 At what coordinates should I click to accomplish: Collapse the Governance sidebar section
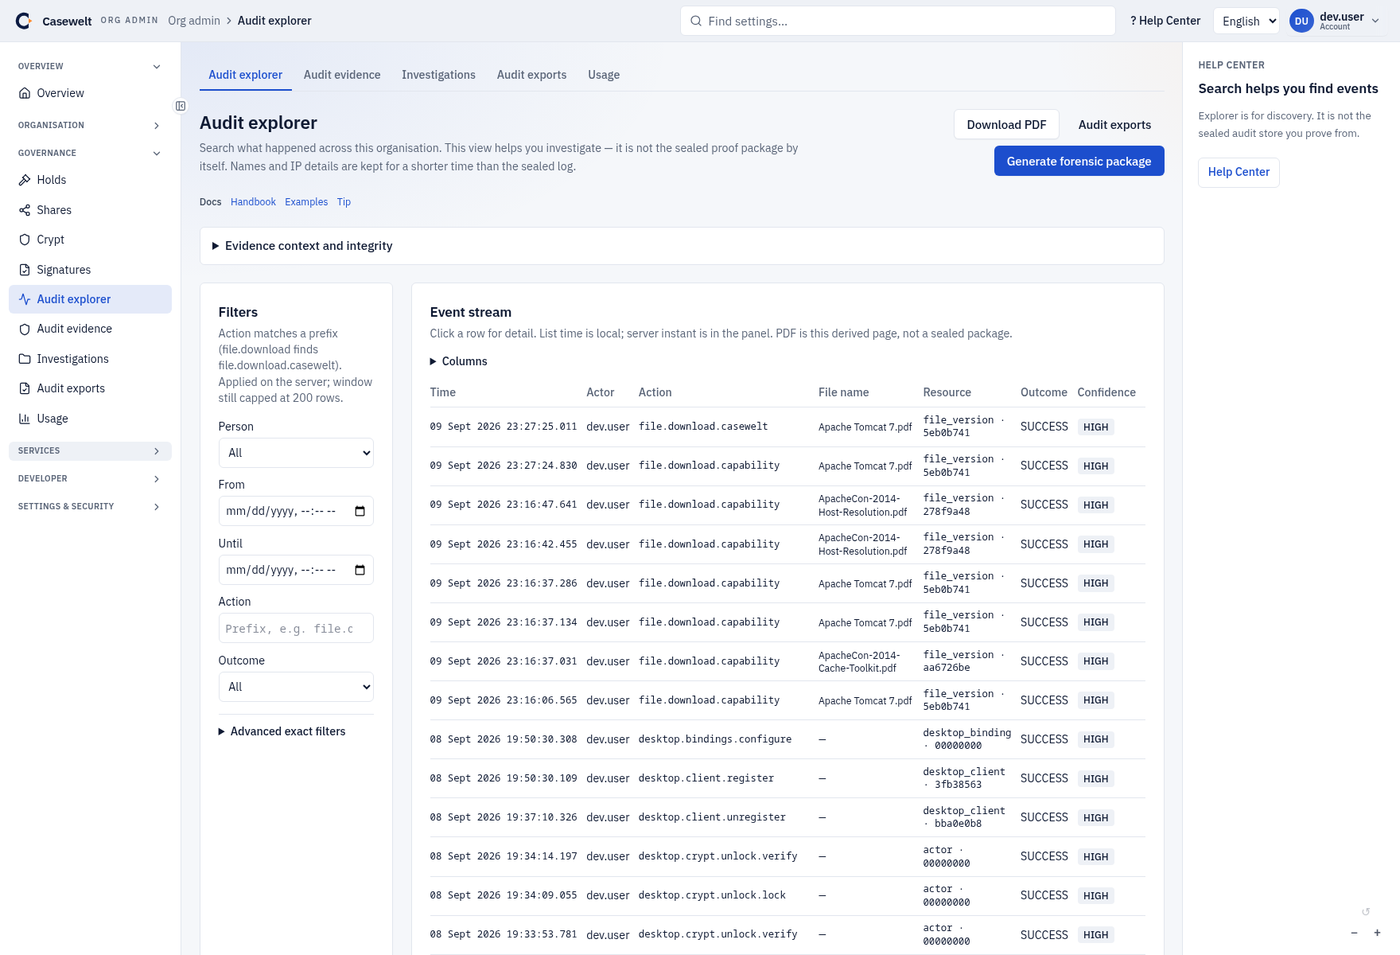90,153
